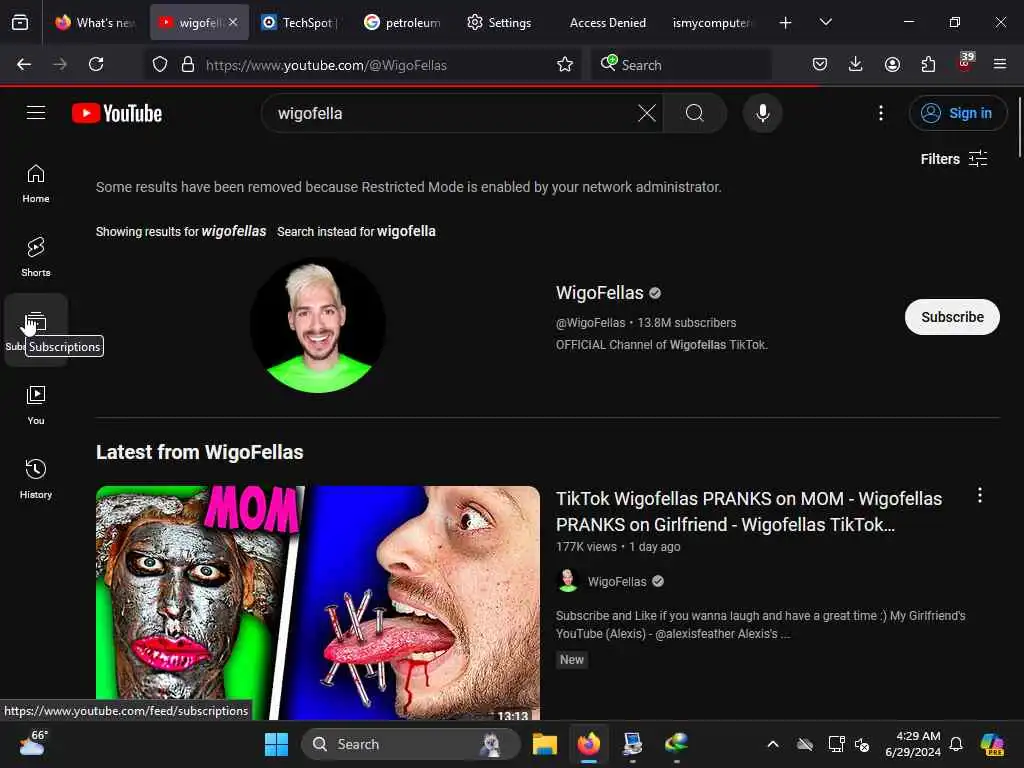Switch to the Access Denied tab
This screenshot has height=768, width=1024.
(607, 23)
